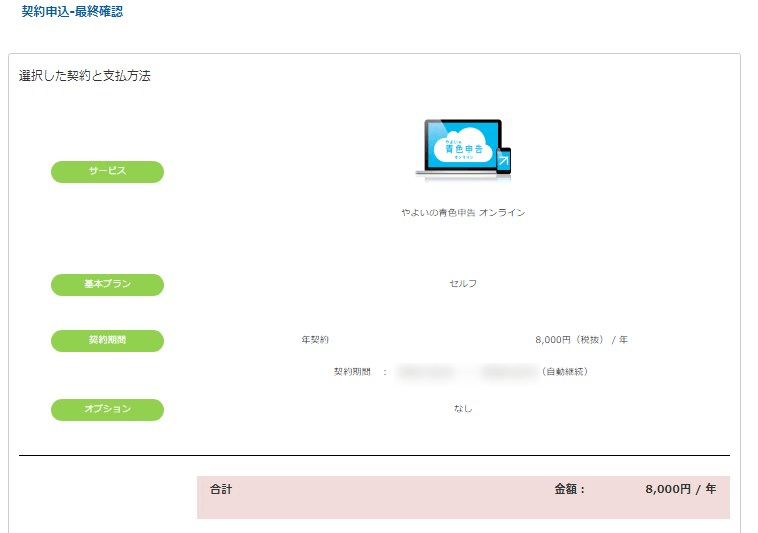Click the 契約申込-最終確認 page heading
758x533 pixels.
coord(72,11)
